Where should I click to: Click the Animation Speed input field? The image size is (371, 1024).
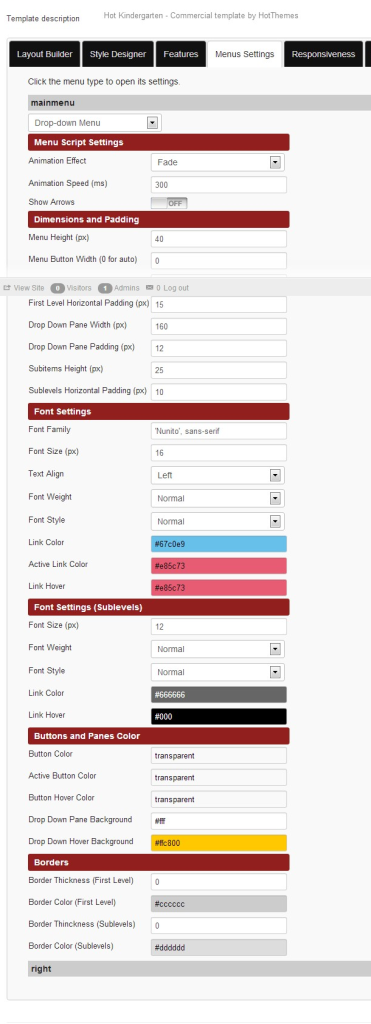point(218,185)
